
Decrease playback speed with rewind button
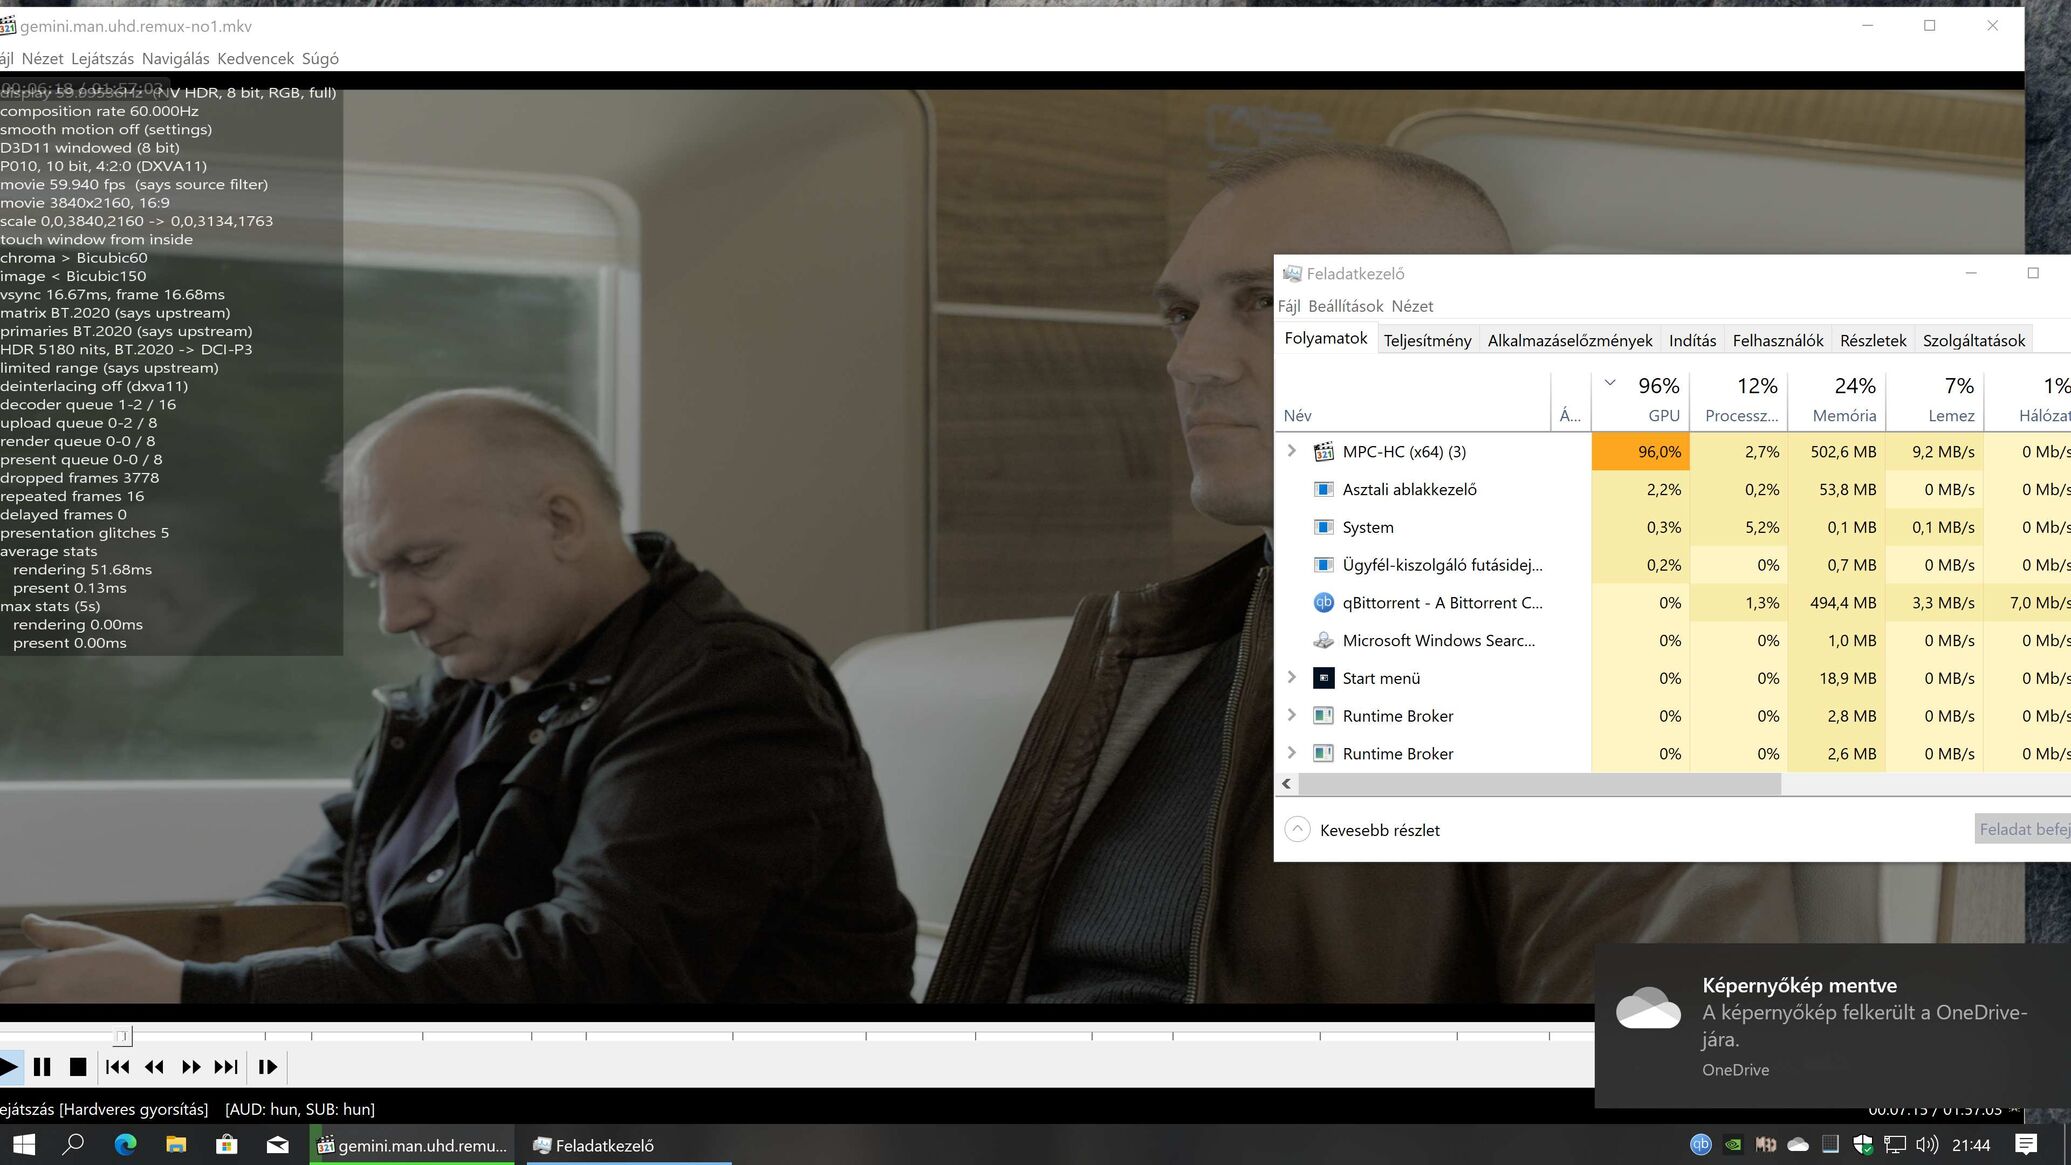point(154,1067)
